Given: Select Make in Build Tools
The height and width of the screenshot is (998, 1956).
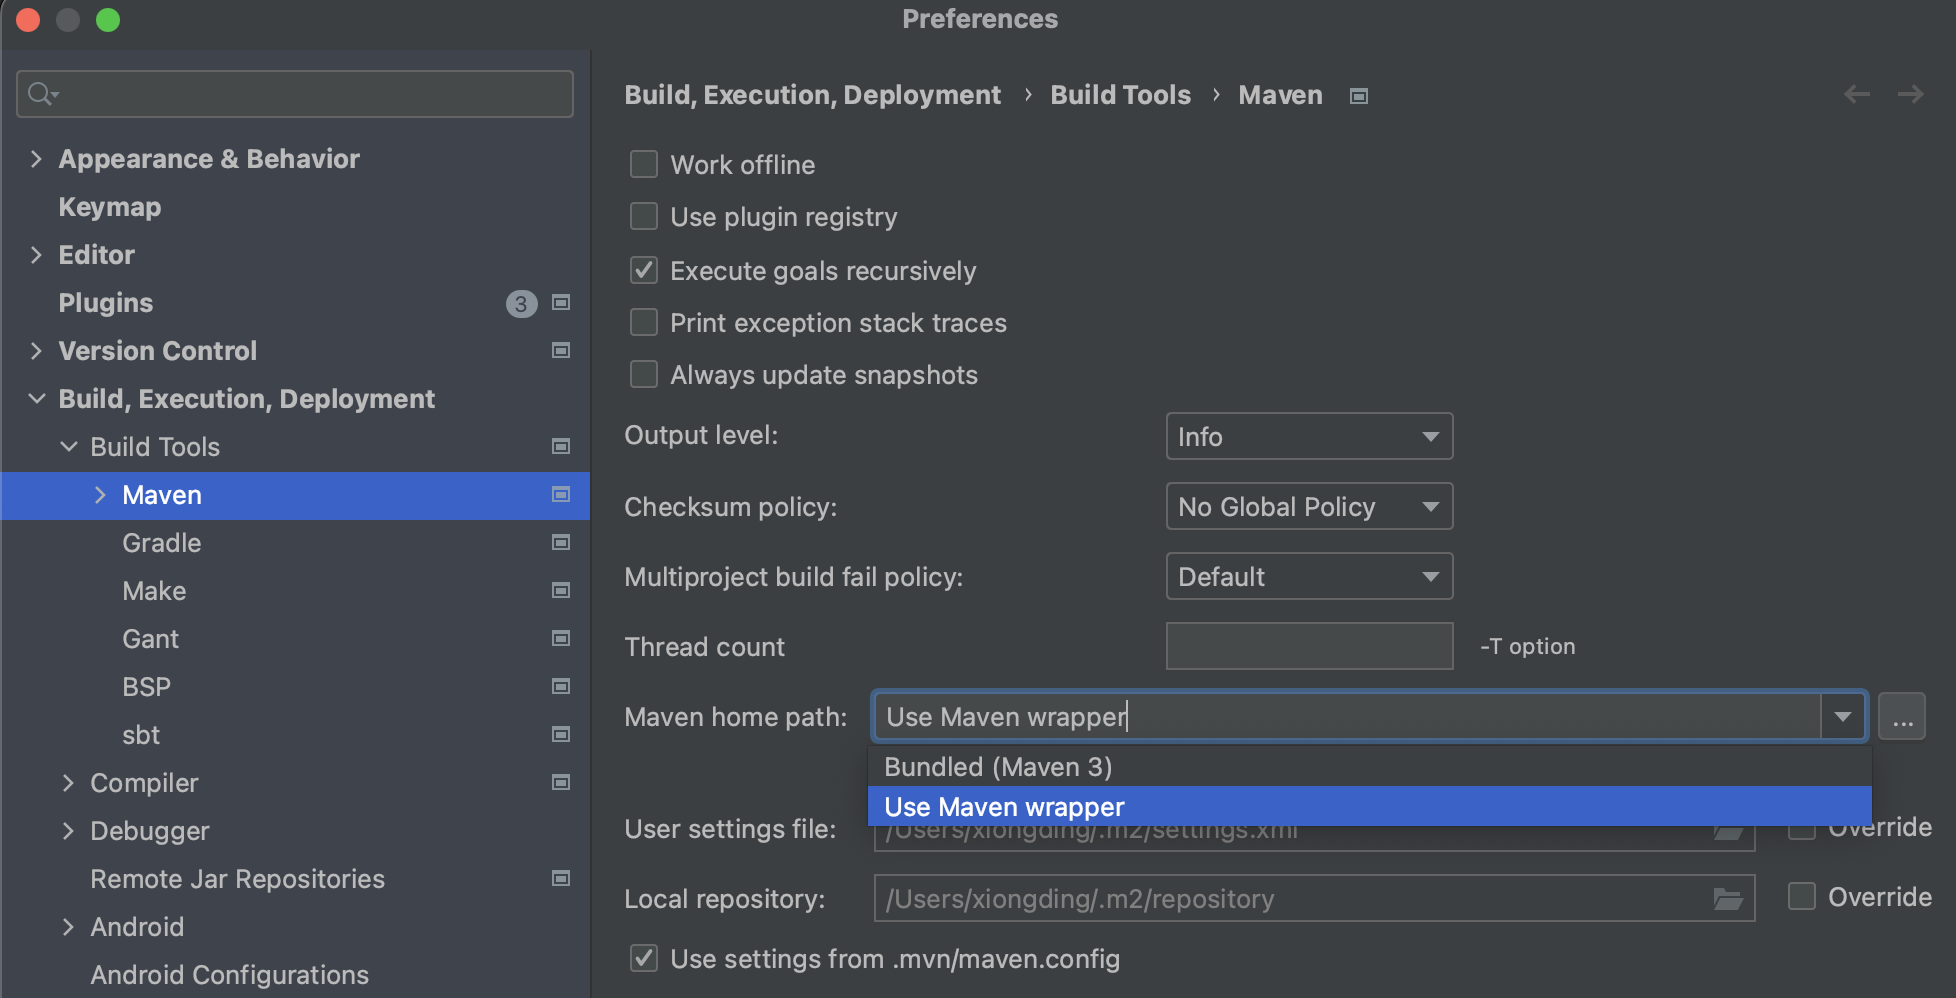Looking at the screenshot, I should coord(154,591).
